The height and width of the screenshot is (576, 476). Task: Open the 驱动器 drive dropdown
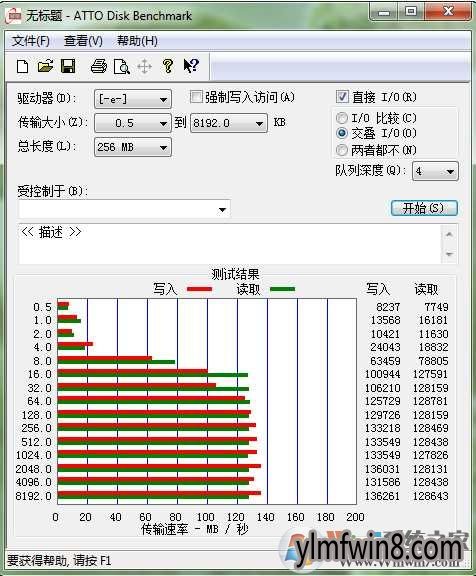tap(133, 99)
